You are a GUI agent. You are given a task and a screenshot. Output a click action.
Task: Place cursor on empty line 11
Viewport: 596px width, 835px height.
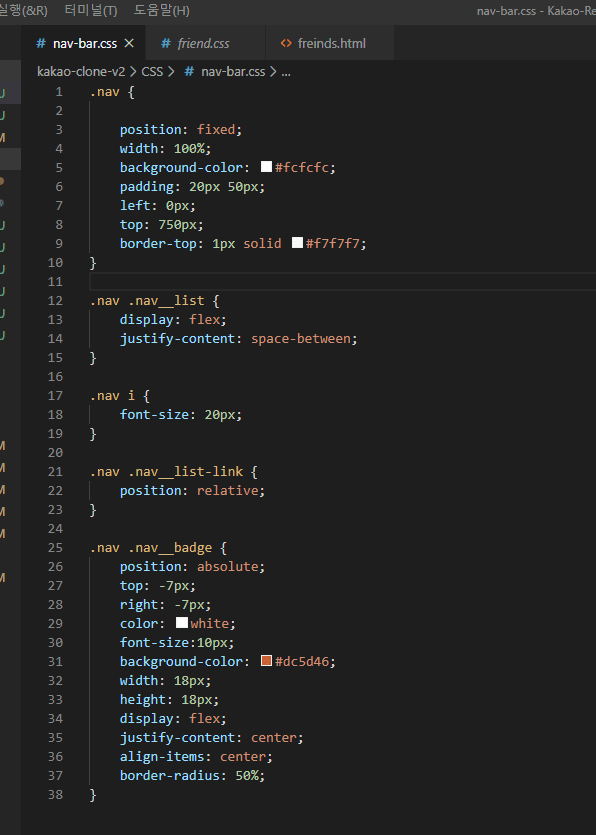(x=342, y=281)
